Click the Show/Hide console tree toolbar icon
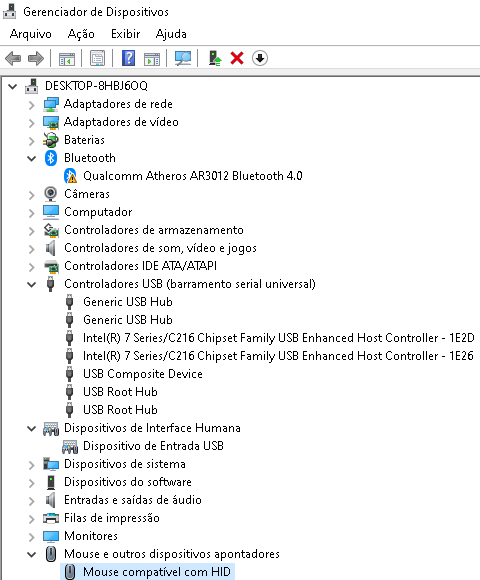The height and width of the screenshot is (580, 480). 67,58
